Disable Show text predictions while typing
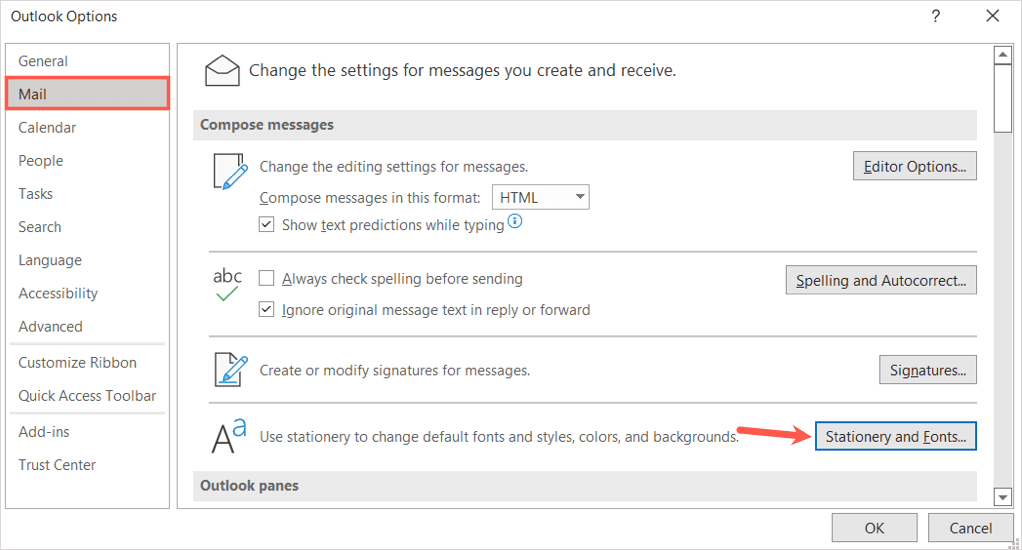Screen dimensions: 1022x550 click(x=266, y=225)
